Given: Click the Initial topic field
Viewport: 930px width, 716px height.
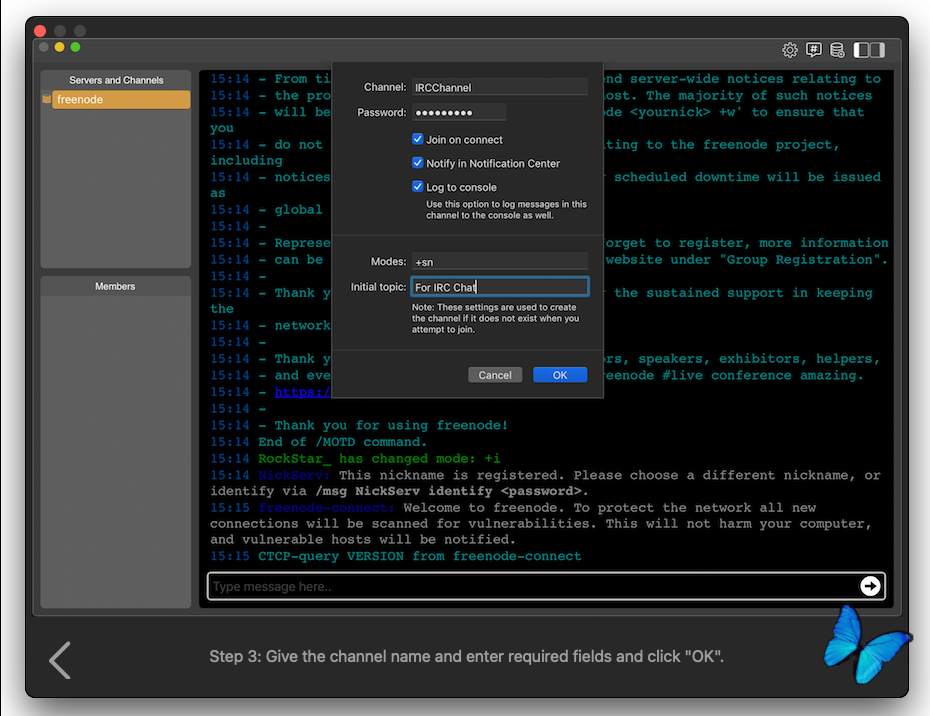Looking at the screenshot, I should pyautogui.click(x=499, y=288).
